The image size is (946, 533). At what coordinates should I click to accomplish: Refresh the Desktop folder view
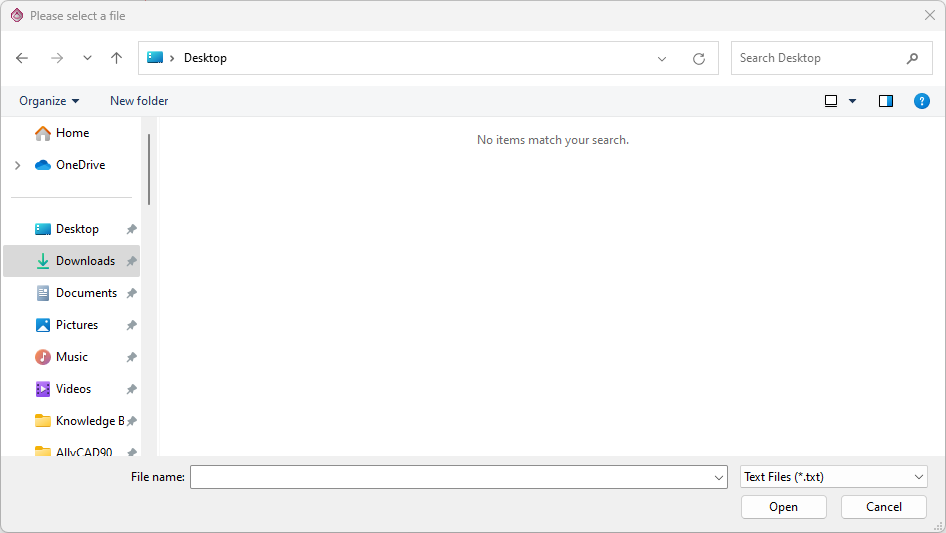699,58
